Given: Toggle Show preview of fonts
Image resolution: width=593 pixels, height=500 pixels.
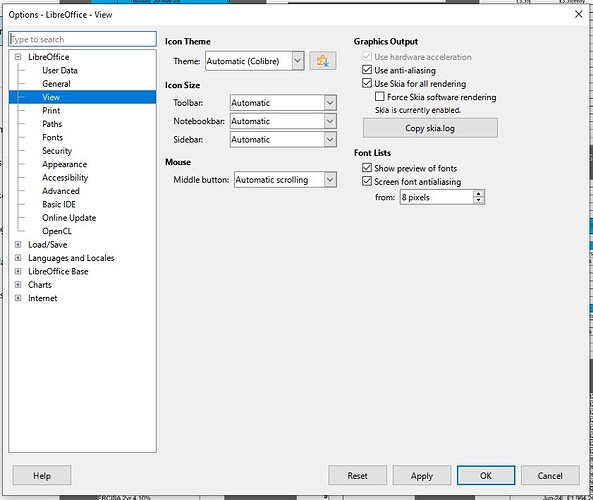Looking at the screenshot, I should coord(366,168).
